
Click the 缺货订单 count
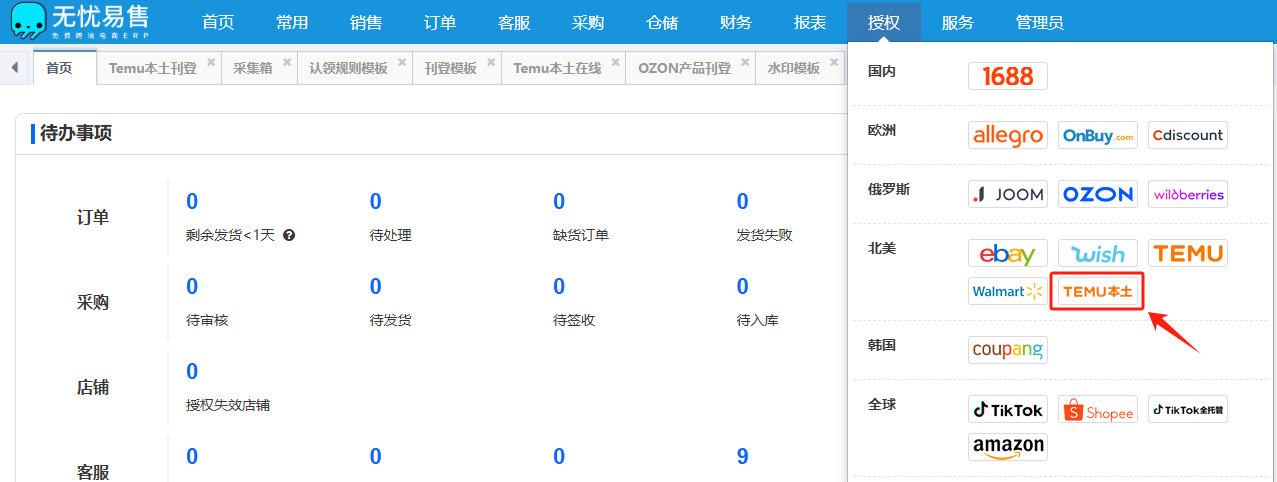point(559,202)
